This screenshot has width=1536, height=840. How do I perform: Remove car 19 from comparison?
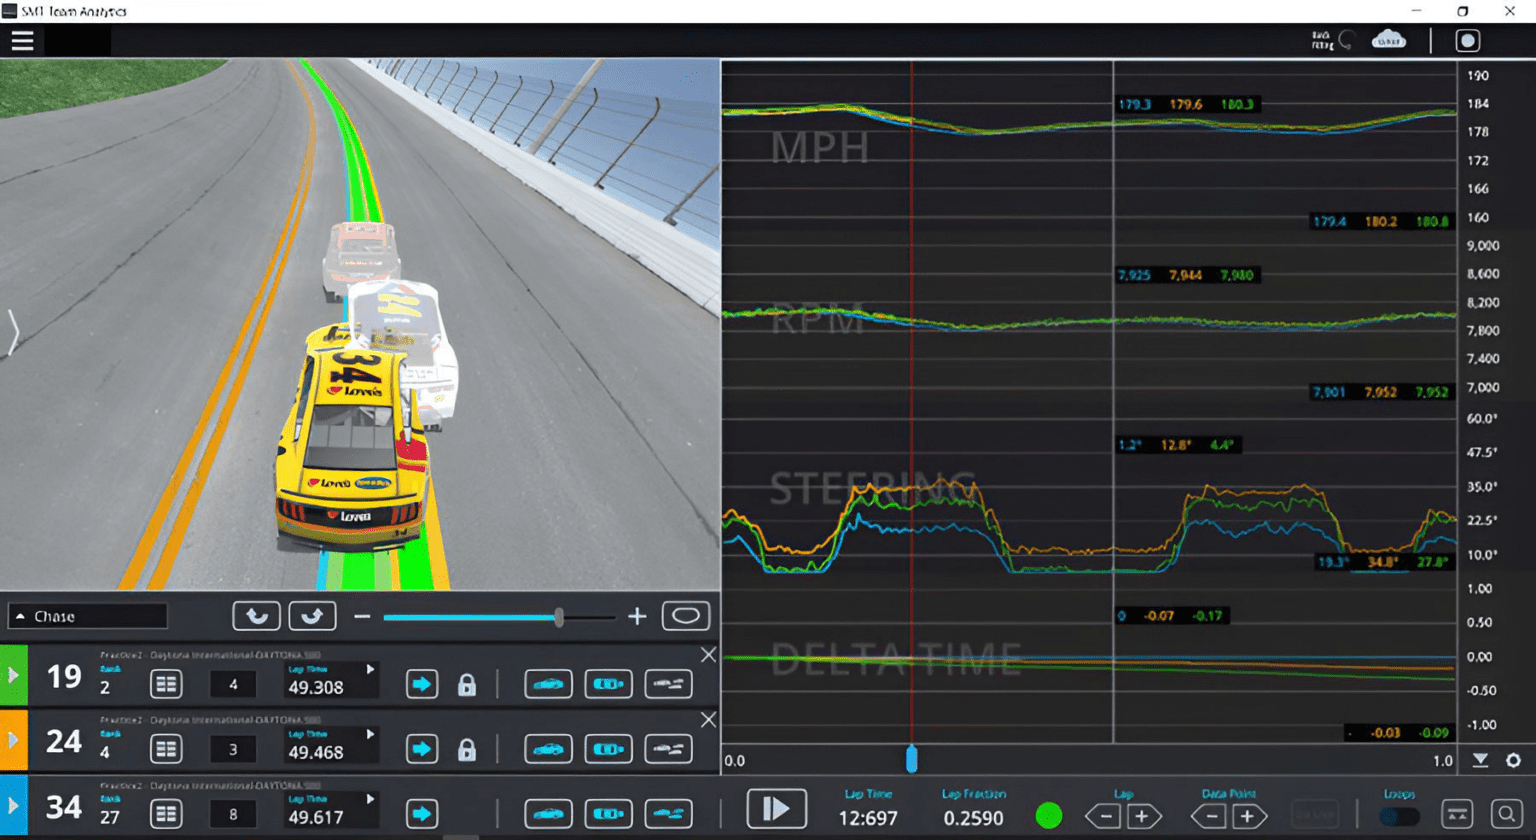coord(708,655)
